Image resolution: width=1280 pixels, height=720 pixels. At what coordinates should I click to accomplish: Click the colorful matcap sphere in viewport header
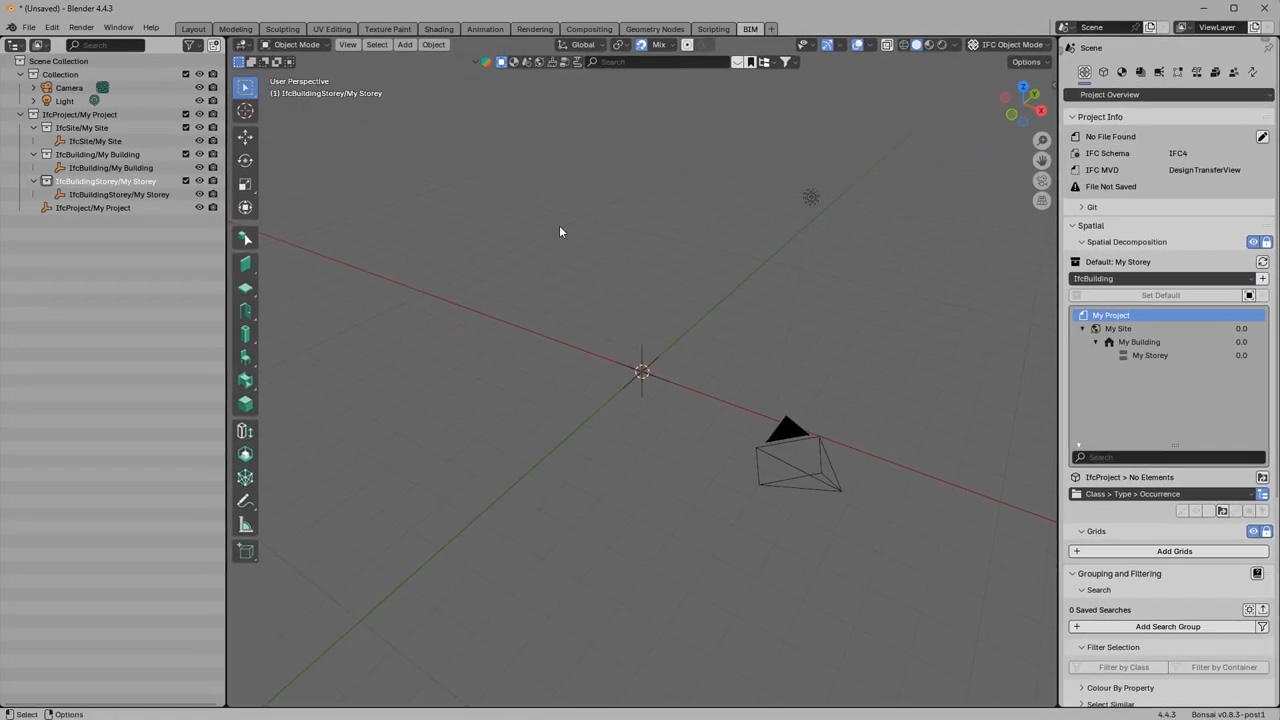point(485,62)
